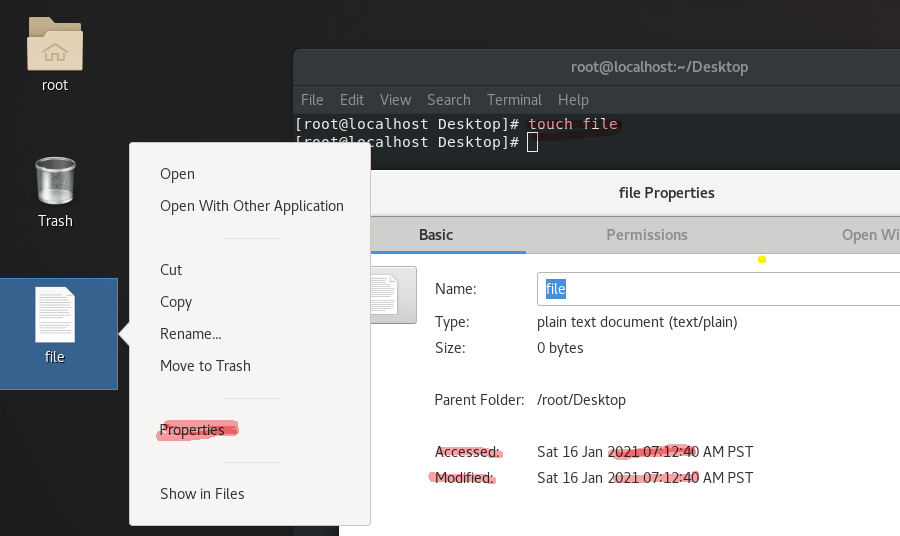Image resolution: width=900 pixels, height=536 pixels.
Task: Click Move to Trash menu entry
Action: (x=205, y=366)
